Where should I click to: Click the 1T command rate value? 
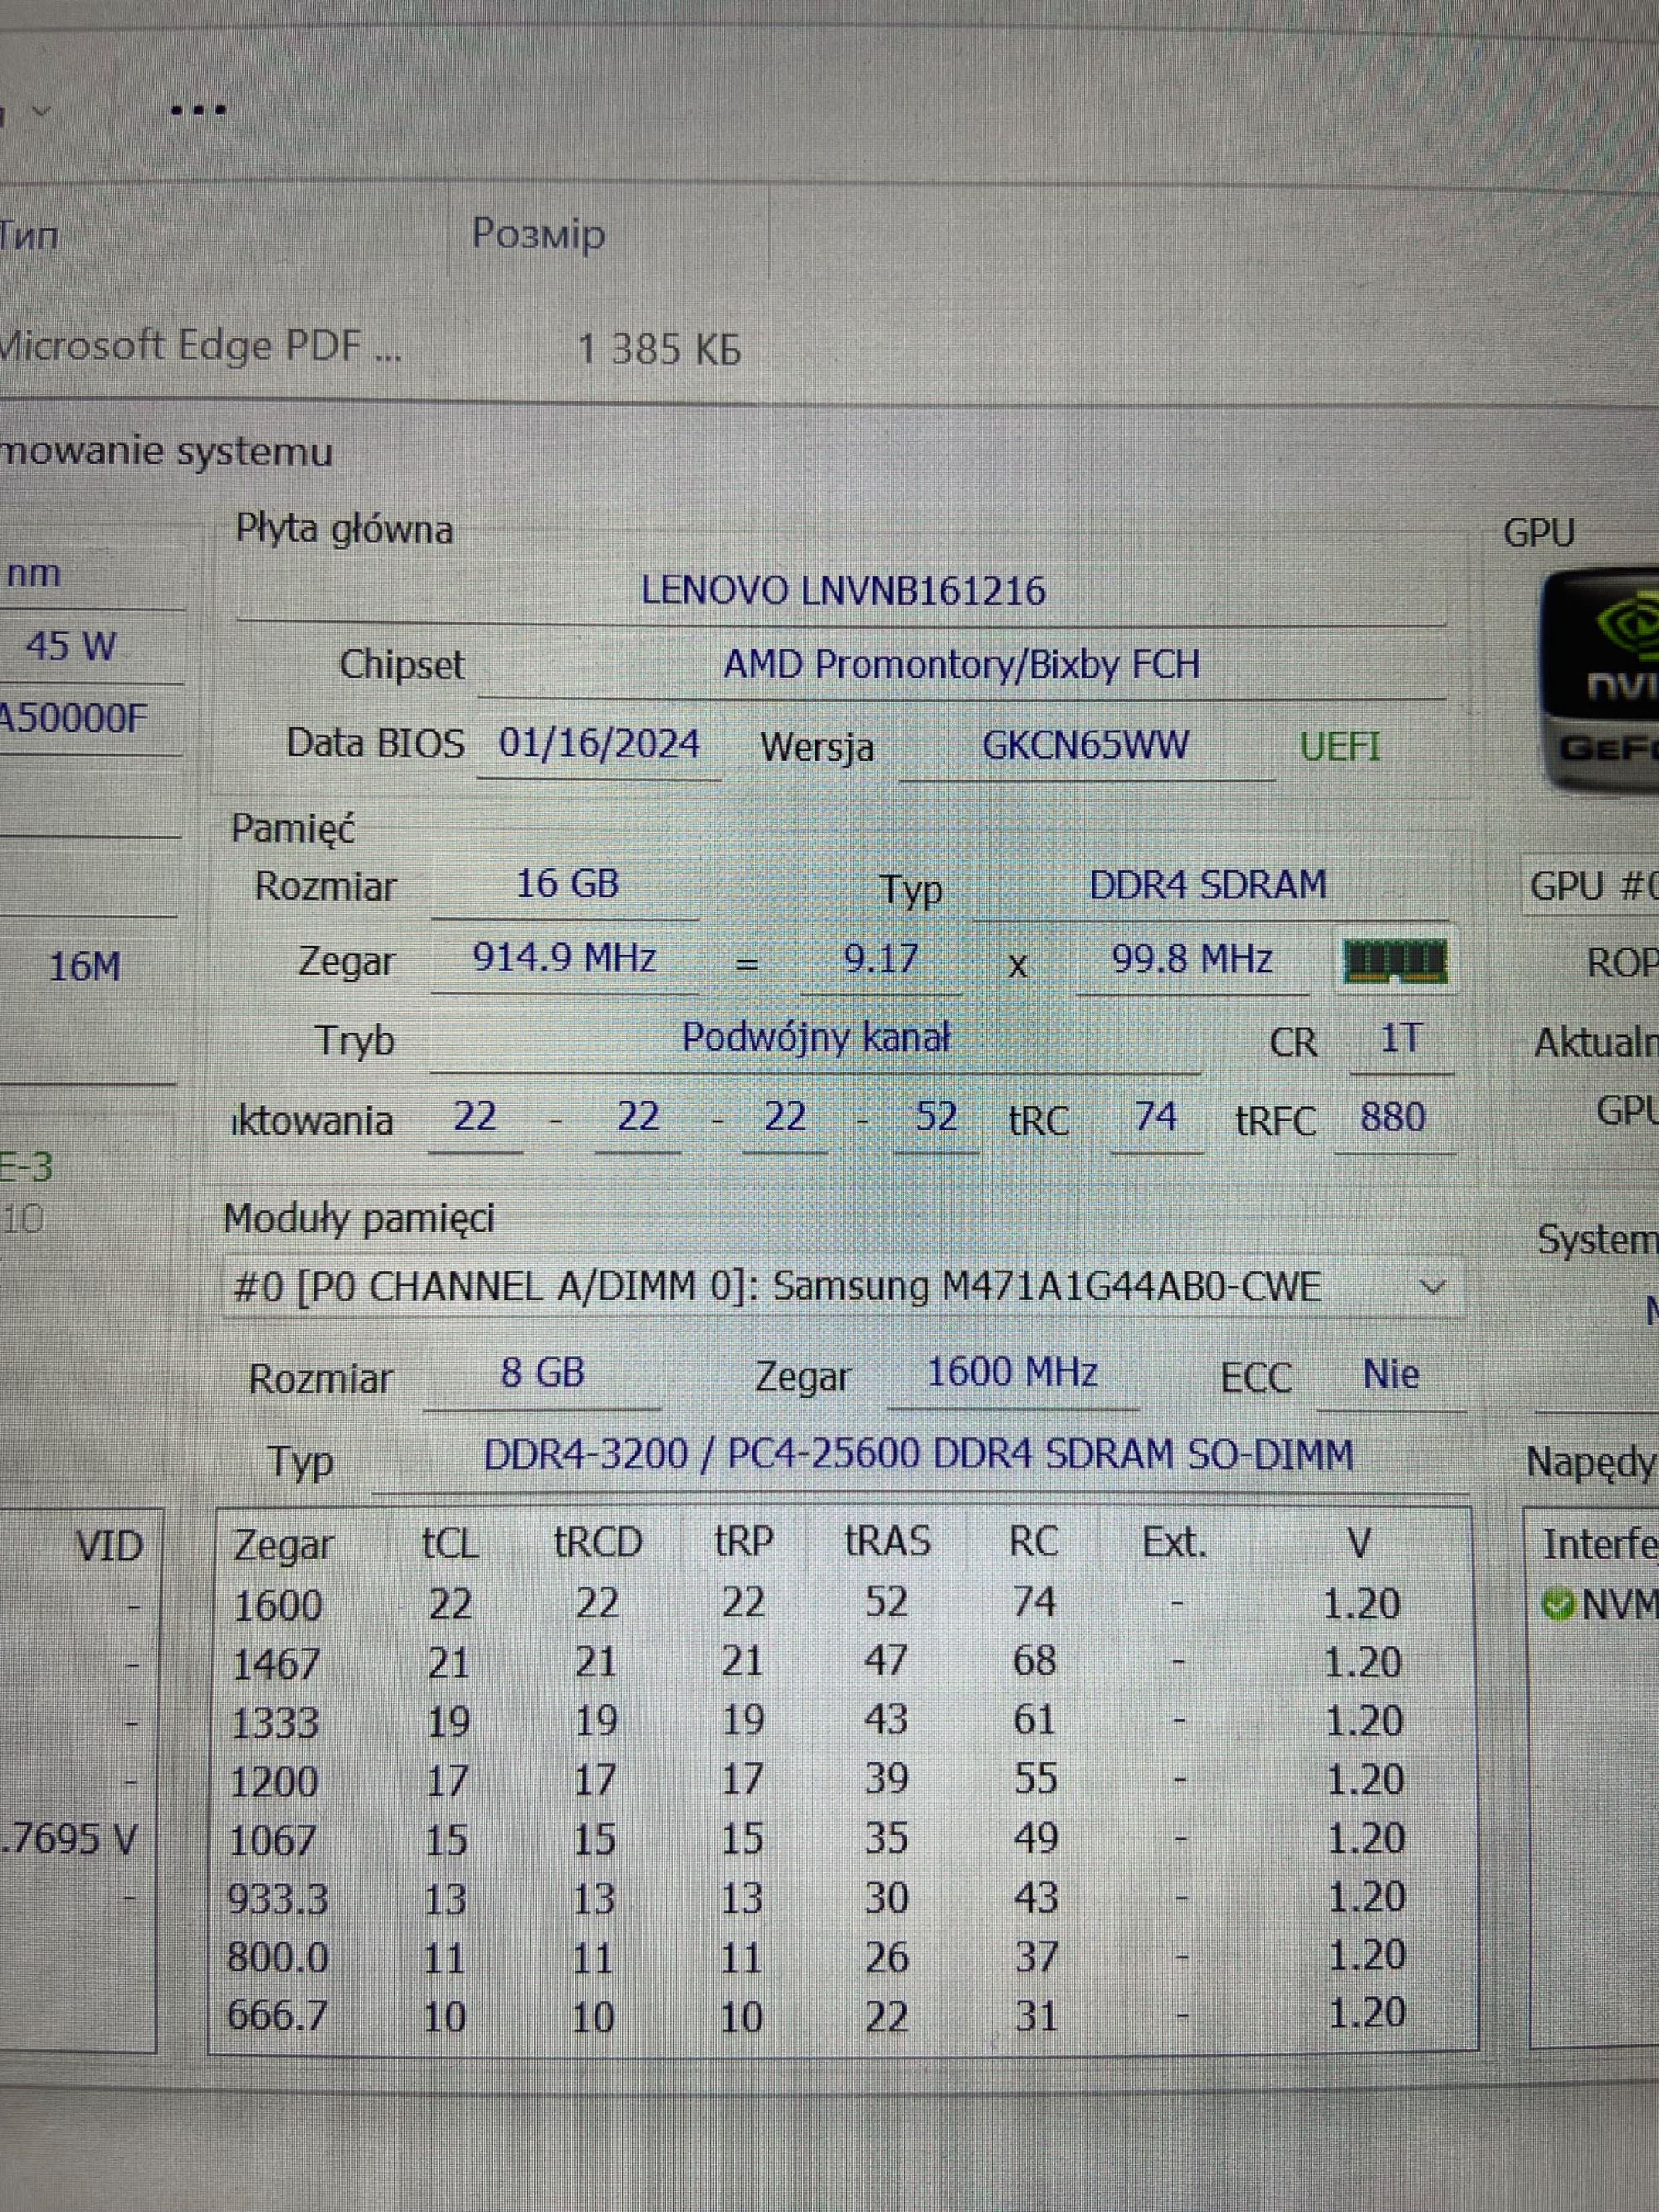1400,1039
